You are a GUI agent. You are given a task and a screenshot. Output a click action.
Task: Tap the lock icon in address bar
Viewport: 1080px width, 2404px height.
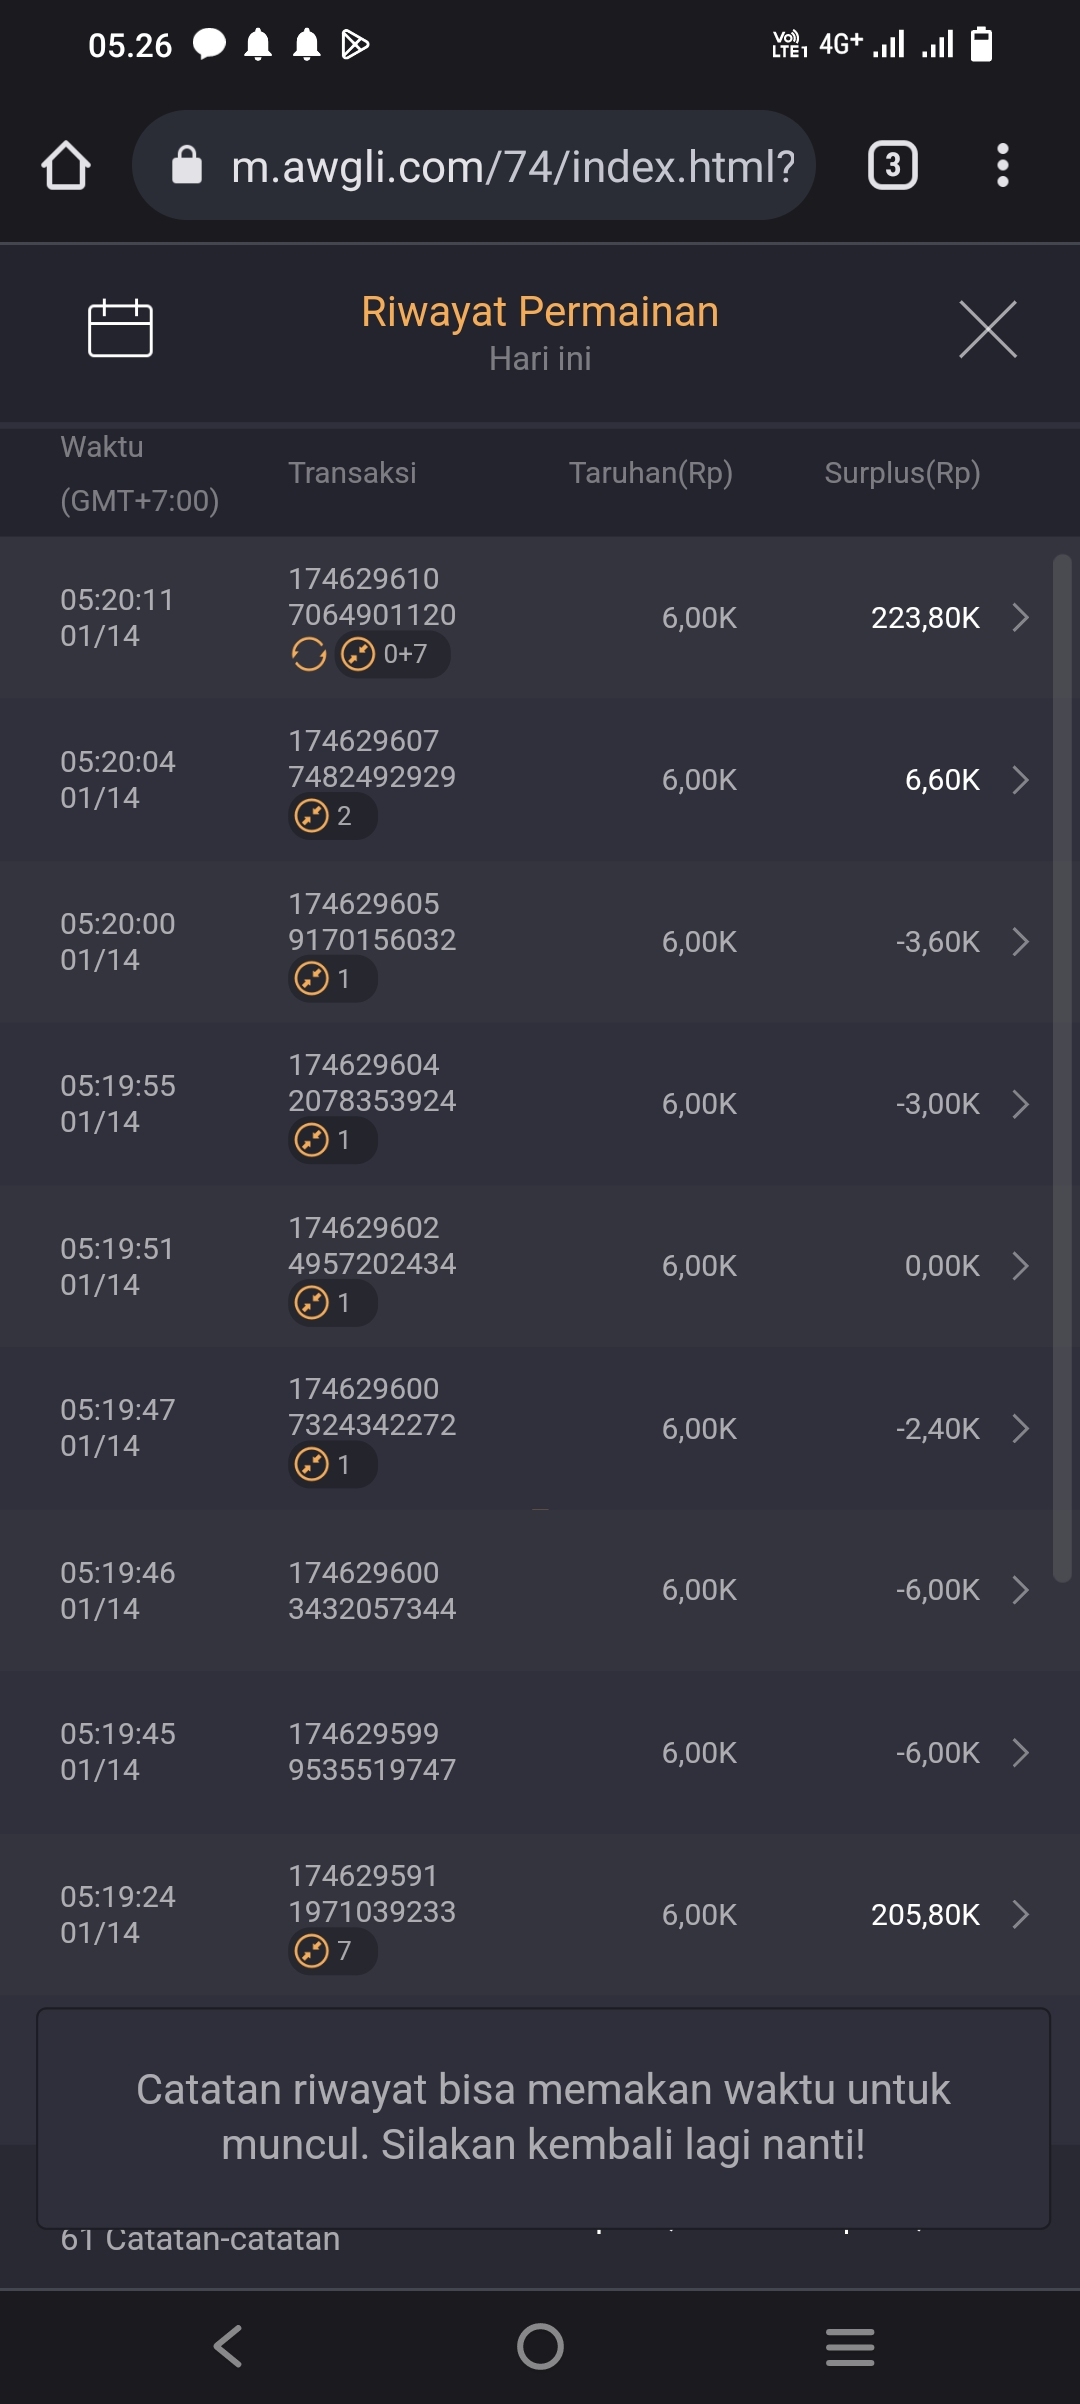tap(187, 165)
